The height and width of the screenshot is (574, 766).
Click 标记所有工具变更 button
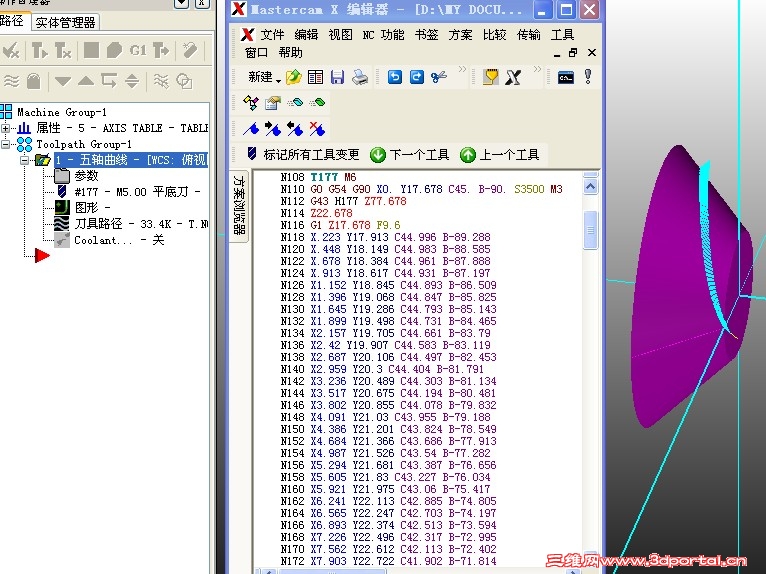[x=302, y=155]
